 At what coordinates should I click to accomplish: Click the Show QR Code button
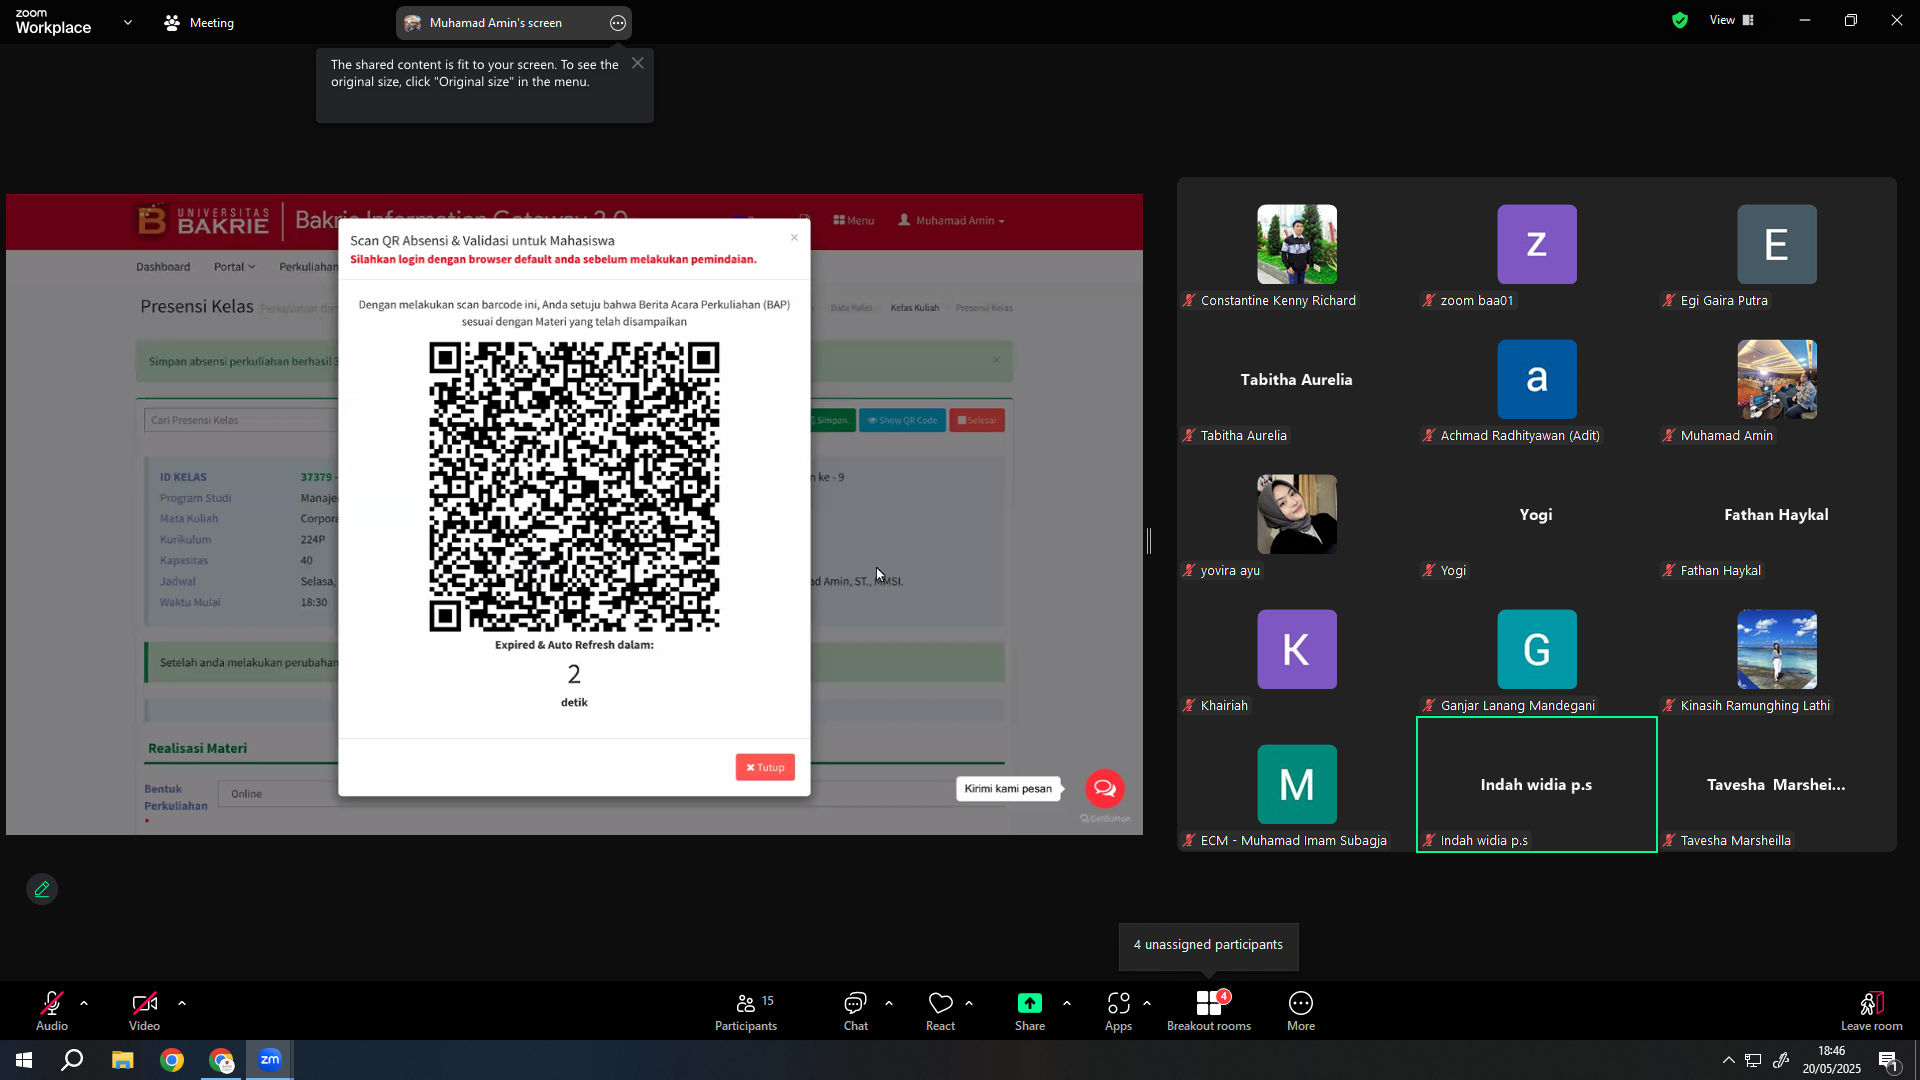tap(902, 420)
